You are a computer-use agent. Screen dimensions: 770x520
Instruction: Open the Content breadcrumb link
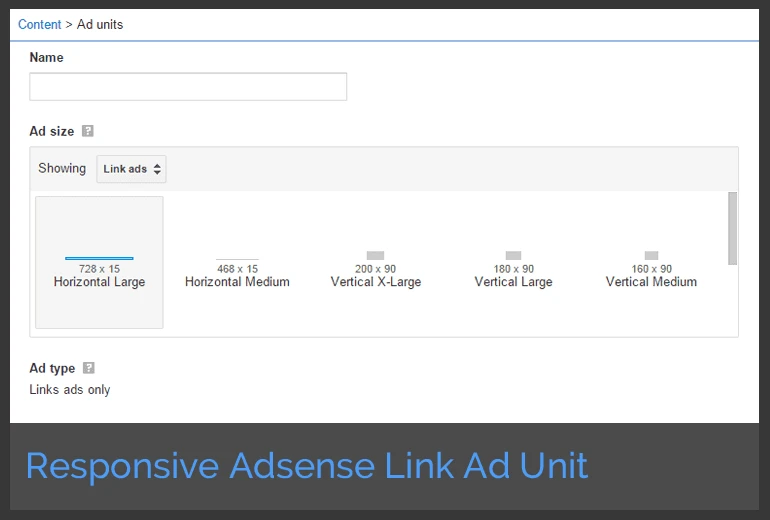39,24
